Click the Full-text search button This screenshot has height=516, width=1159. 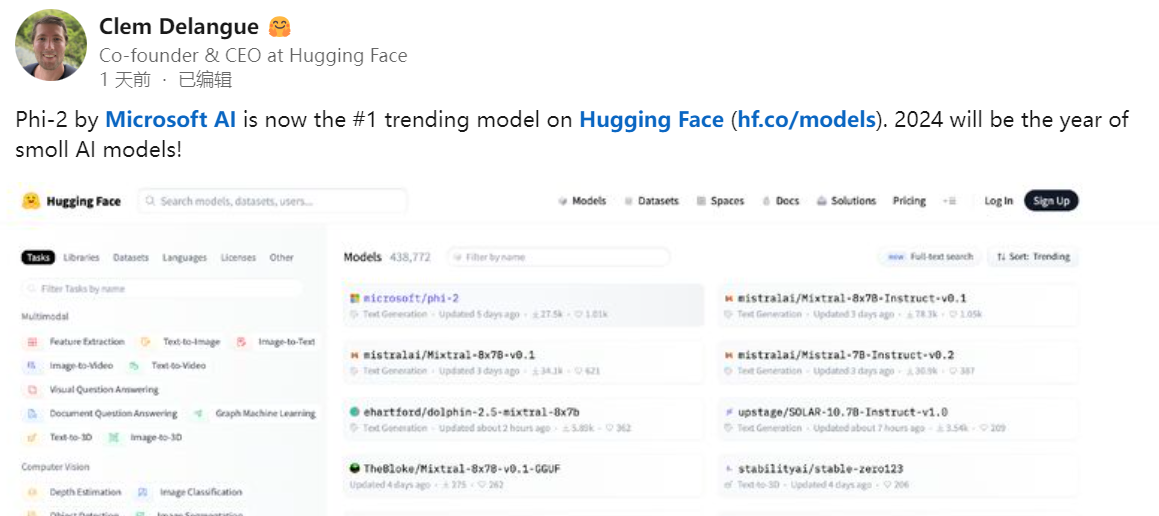coord(930,257)
